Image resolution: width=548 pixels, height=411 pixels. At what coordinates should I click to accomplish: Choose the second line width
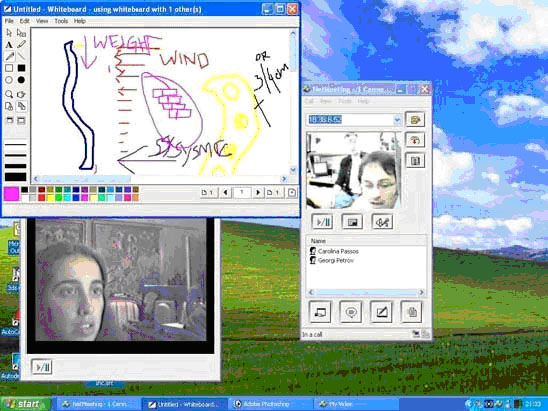tap(15, 155)
